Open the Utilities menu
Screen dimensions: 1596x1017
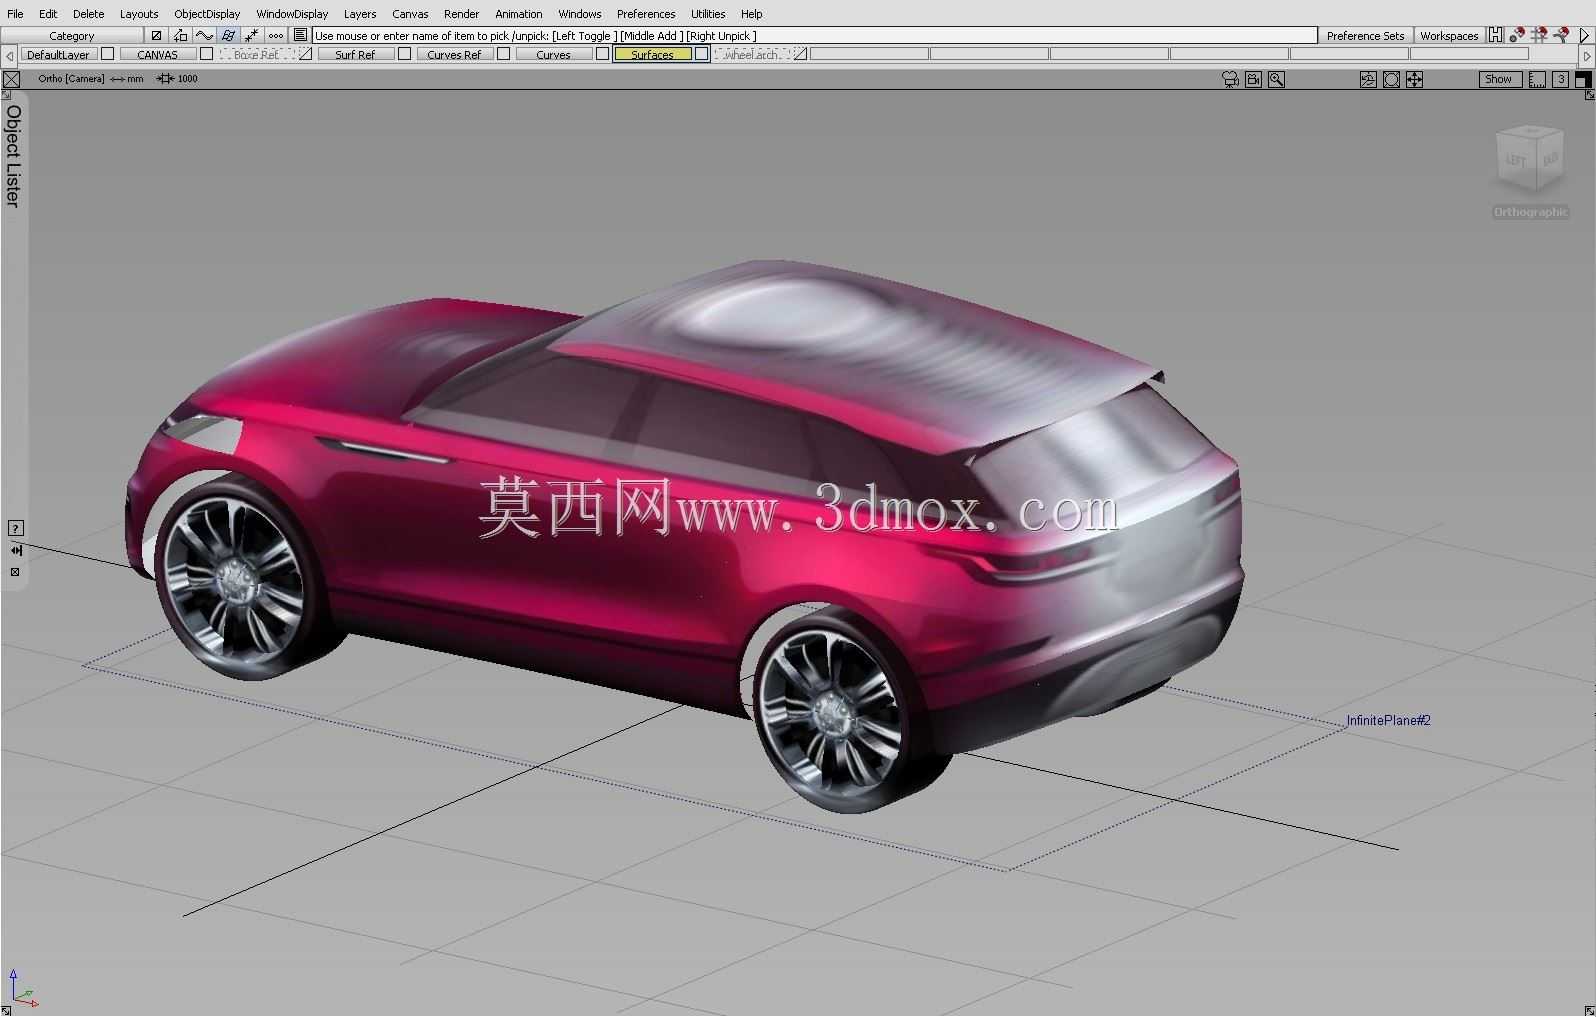point(708,14)
